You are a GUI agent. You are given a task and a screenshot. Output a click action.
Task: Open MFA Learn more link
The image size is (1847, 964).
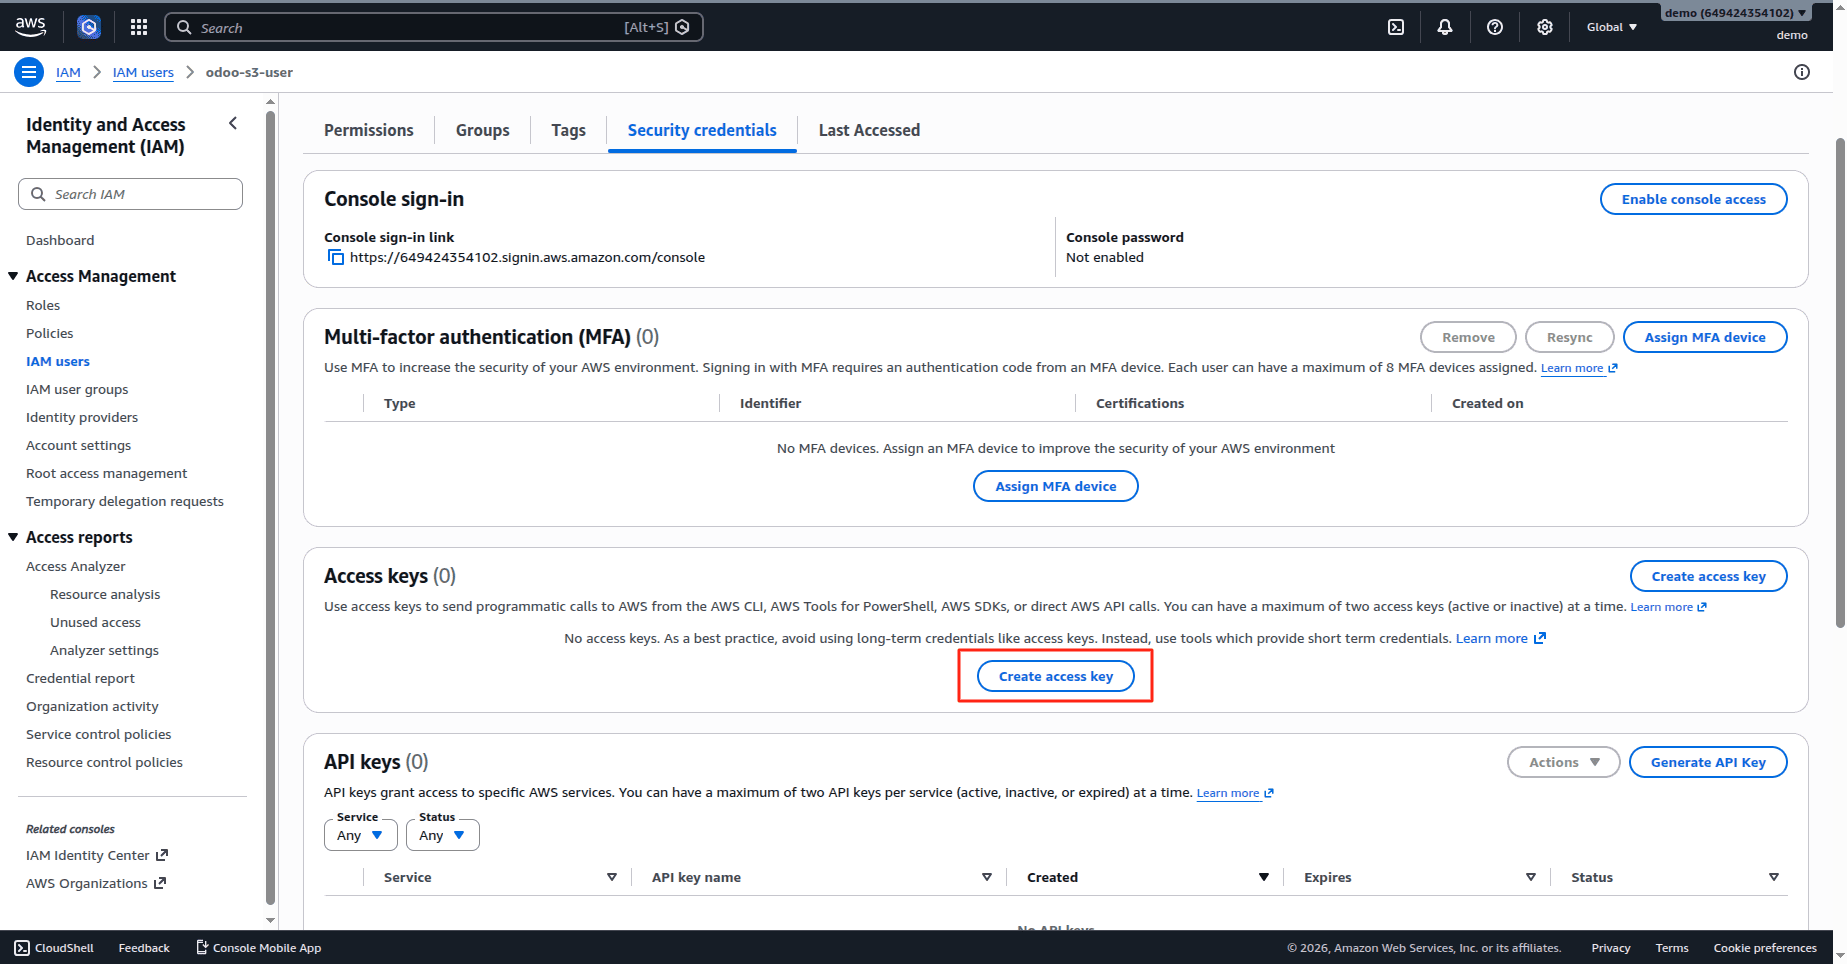click(x=1579, y=368)
